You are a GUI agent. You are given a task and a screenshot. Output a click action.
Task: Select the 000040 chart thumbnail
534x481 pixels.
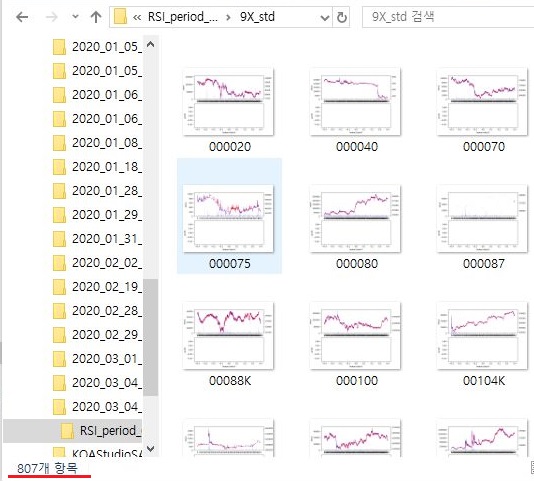click(x=355, y=102)
